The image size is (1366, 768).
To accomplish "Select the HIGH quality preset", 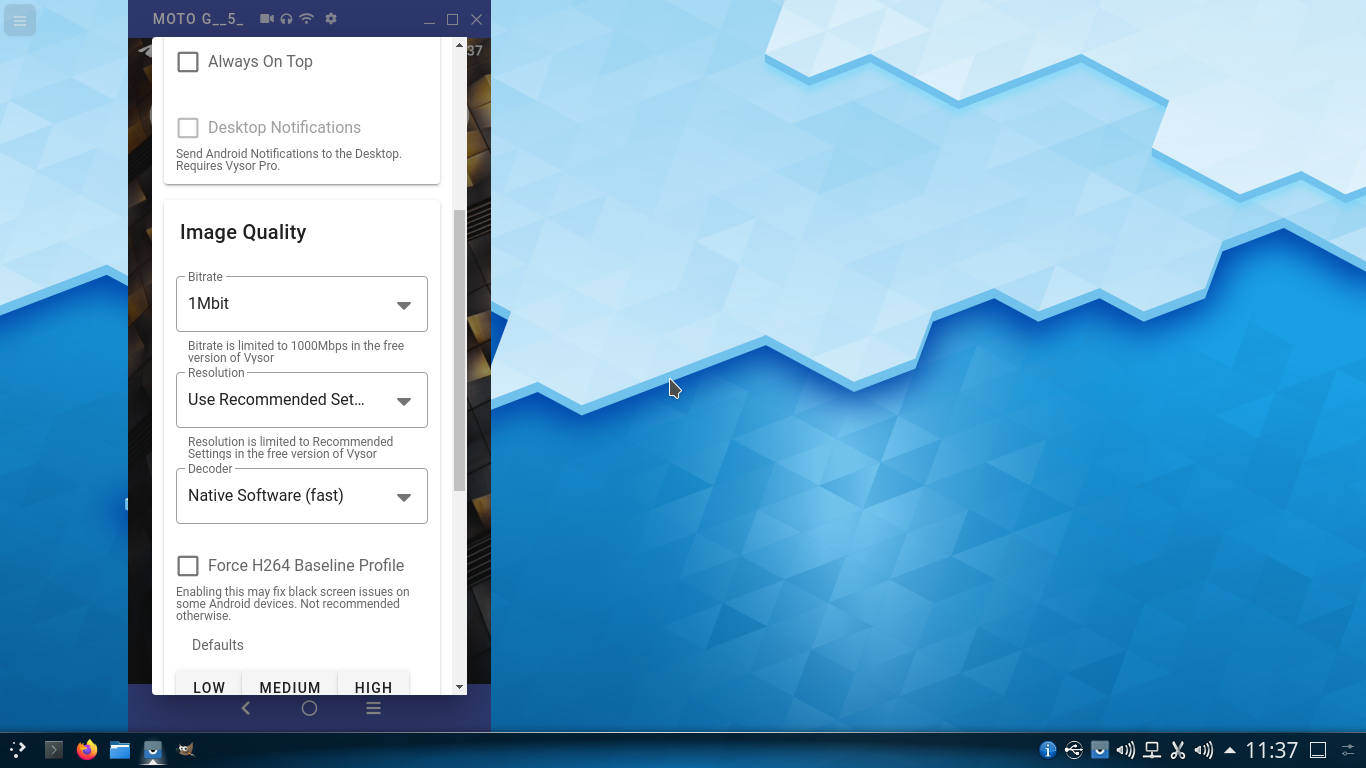I will click(x=373, y=687).
